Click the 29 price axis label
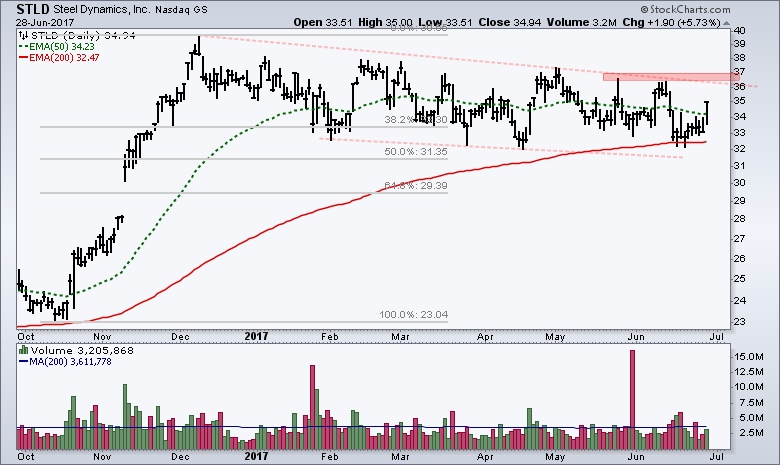This screenshot has width=780, height=465. pos(739,200)
